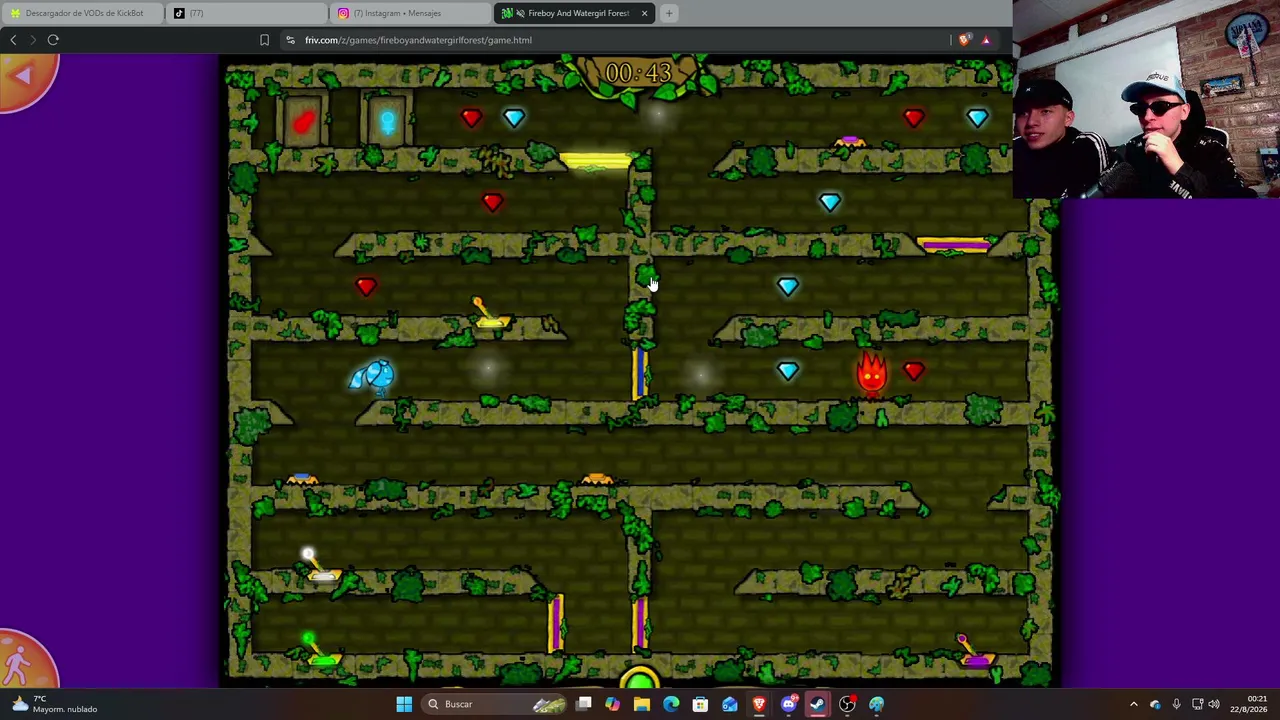Grab the blue diamond nearest the exit doors
The width and height of the screenshot is (1280, 720).
click(x=514, y=118)
